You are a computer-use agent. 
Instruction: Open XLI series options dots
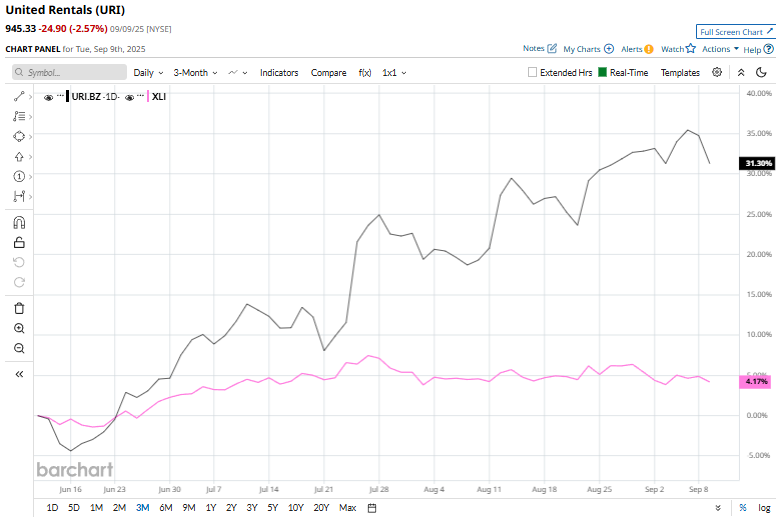pyautogui.click(x=141, y=95)
